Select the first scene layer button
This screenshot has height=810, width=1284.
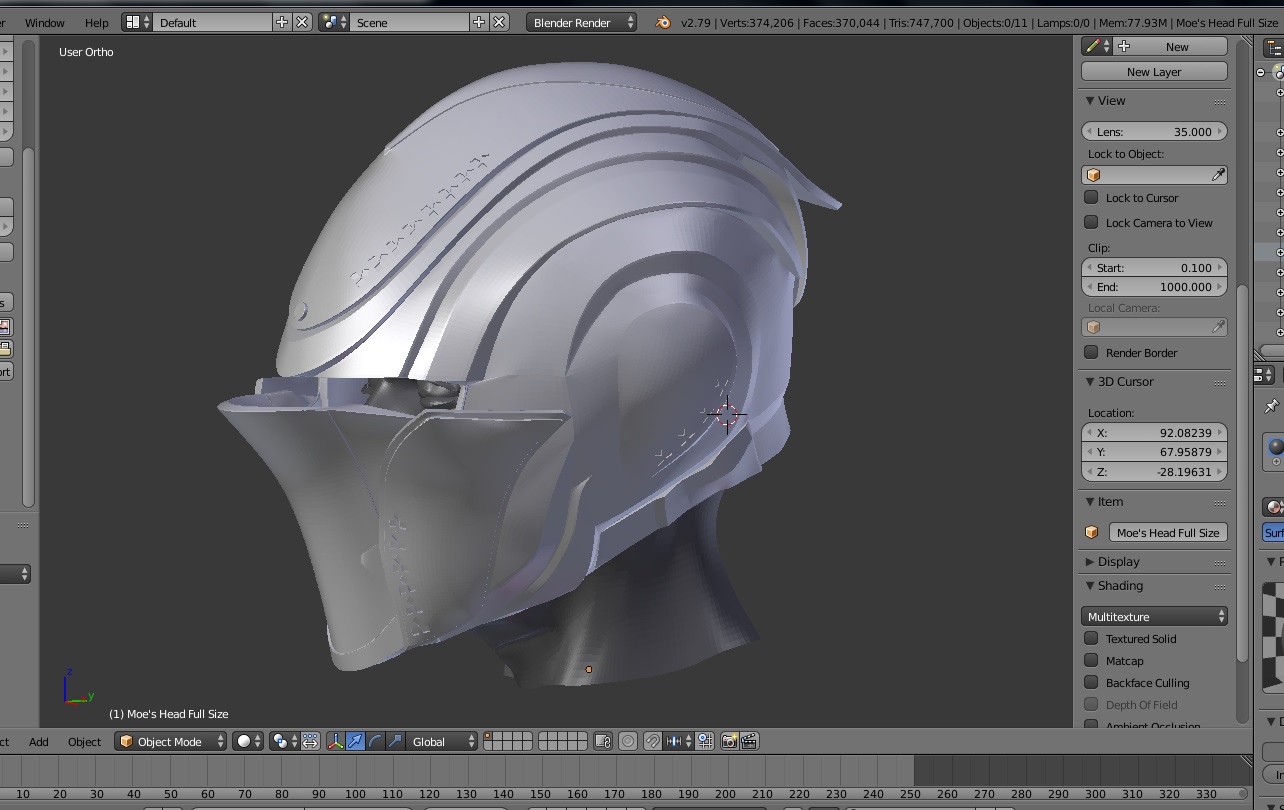pyautogui.click(x=488, y=737)
